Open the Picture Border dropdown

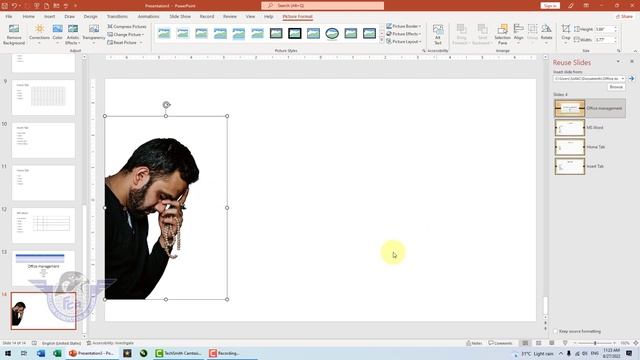pos(403,26)
